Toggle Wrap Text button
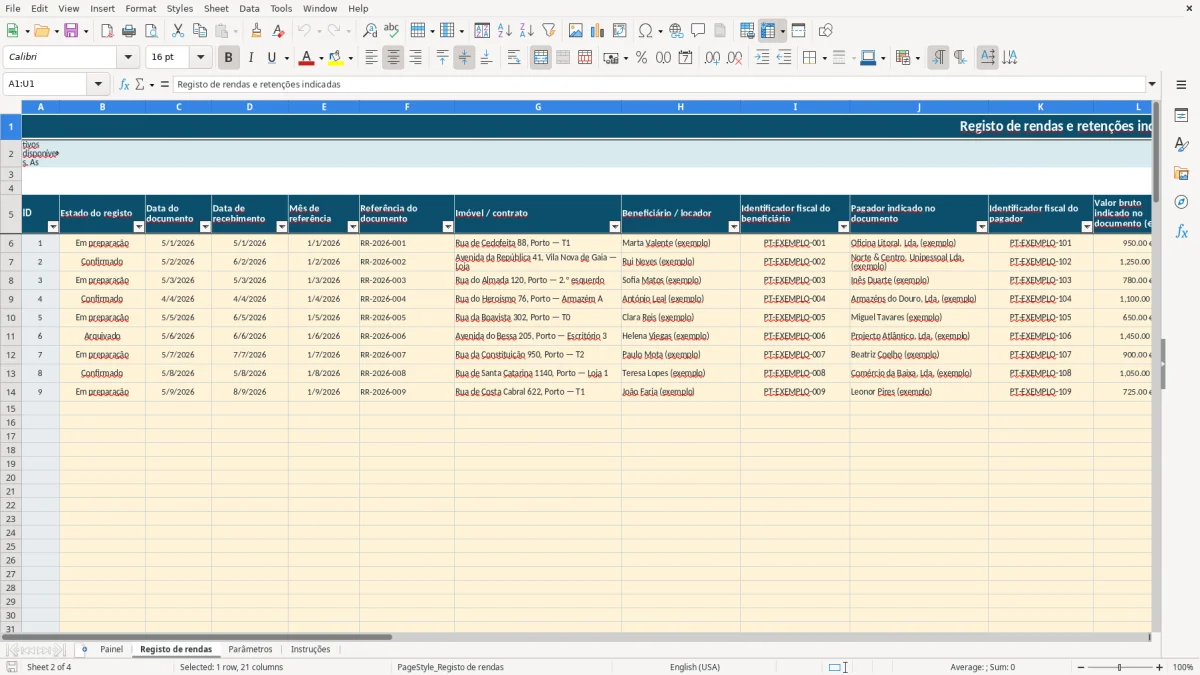Viewport: 1200px width, 675px height. coord(514,58)
